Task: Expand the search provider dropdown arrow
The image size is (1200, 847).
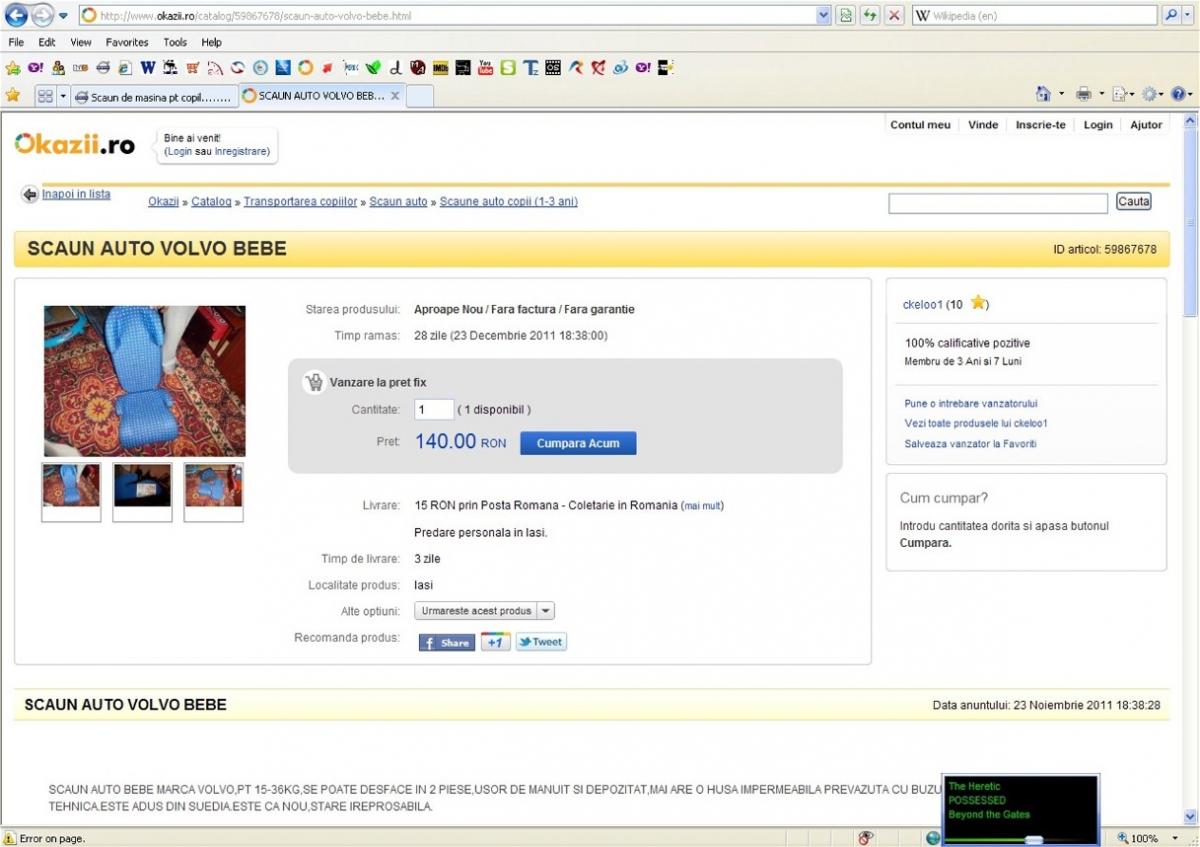Action: coord(1186,16)
